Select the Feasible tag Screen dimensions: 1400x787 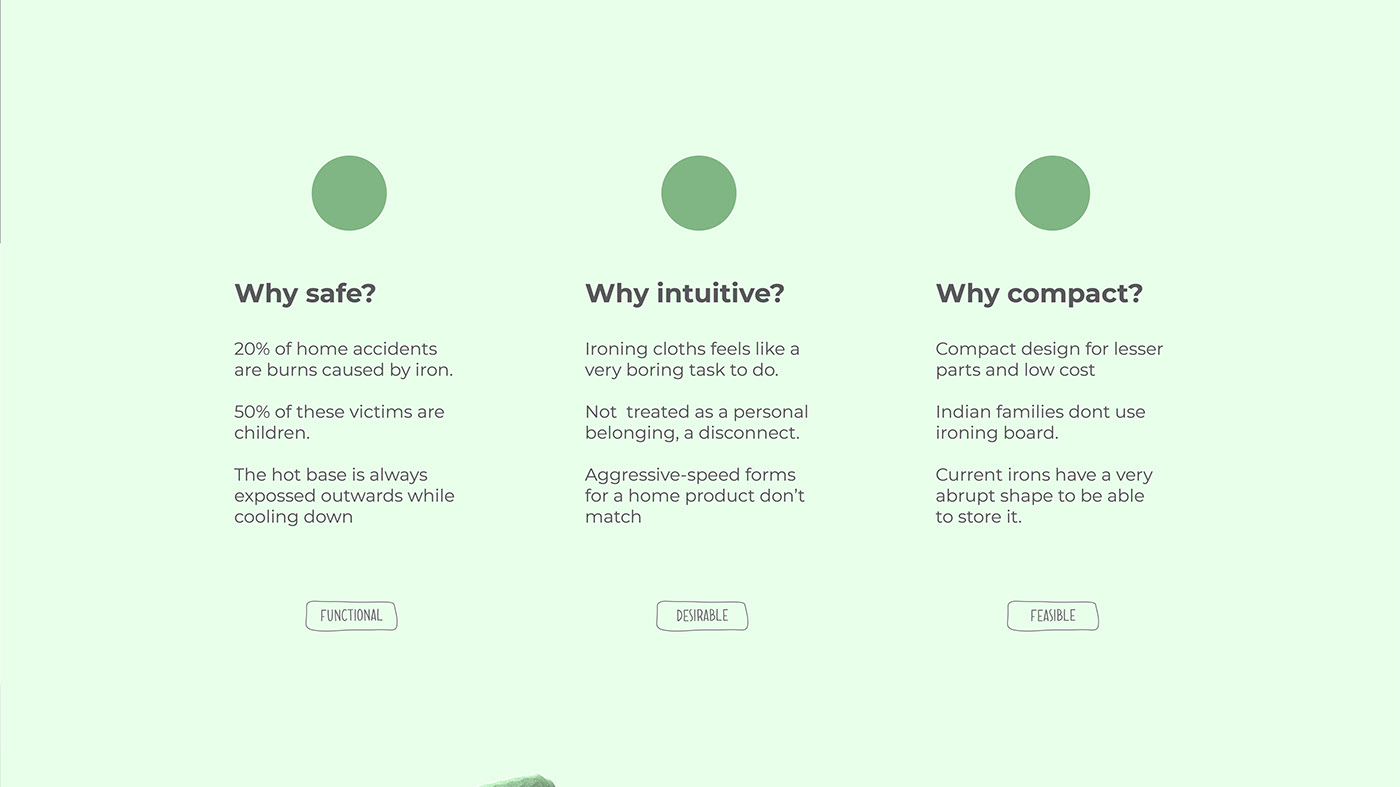(x=1052, y=616)
